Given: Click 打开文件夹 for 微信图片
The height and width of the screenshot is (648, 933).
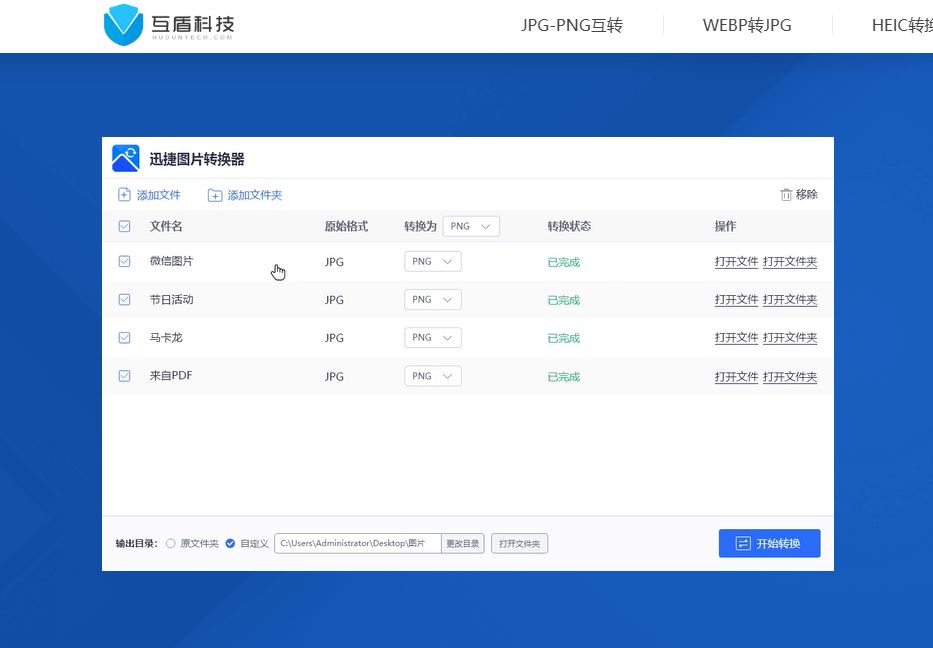Looking at the screenshot, I should [x=790, y=262].
